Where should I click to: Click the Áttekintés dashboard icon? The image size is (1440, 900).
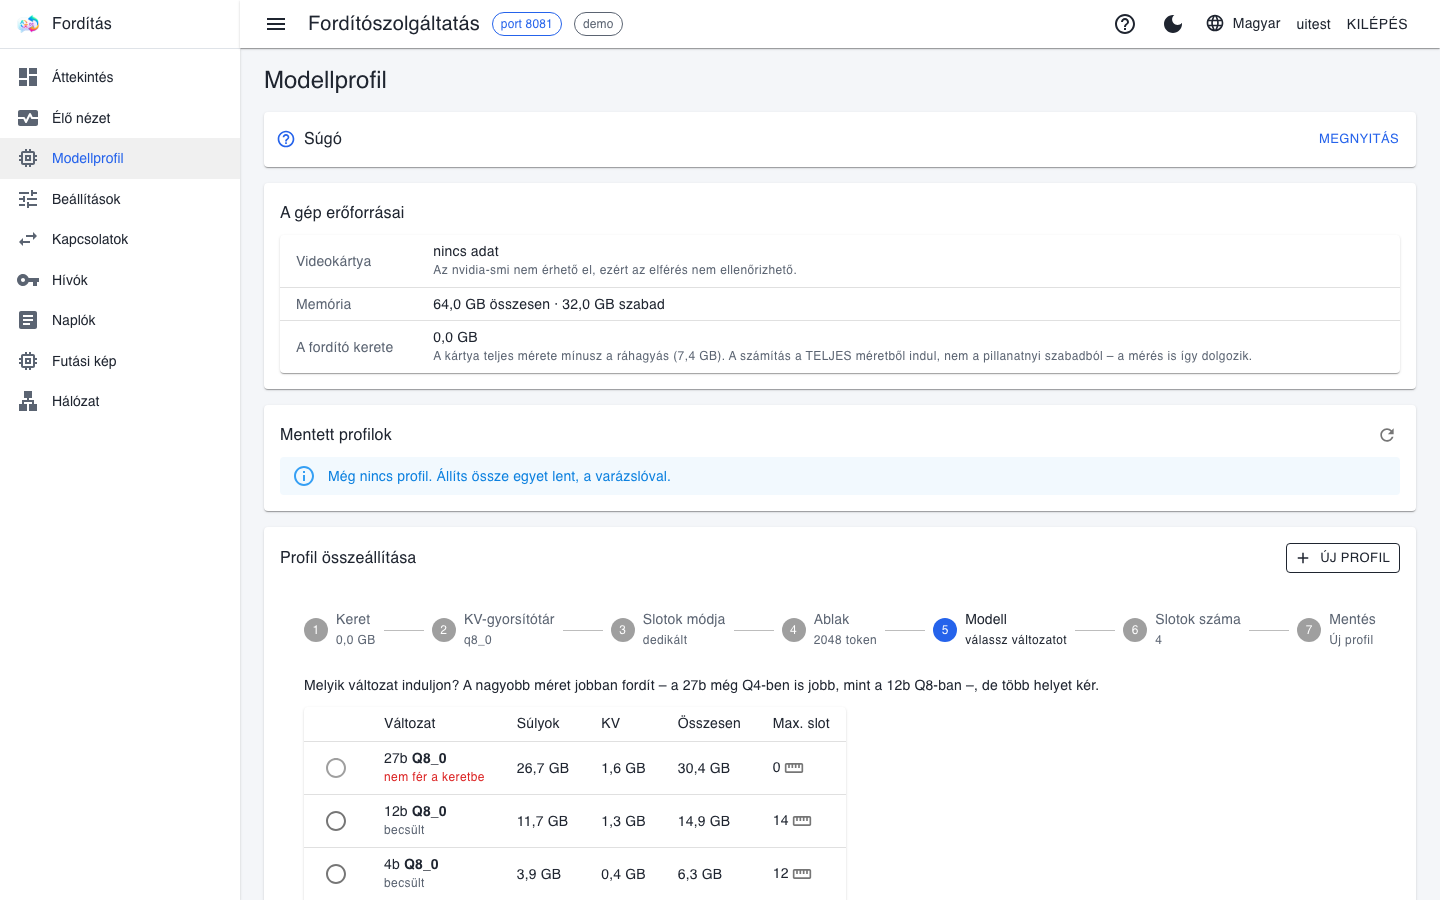28,77
